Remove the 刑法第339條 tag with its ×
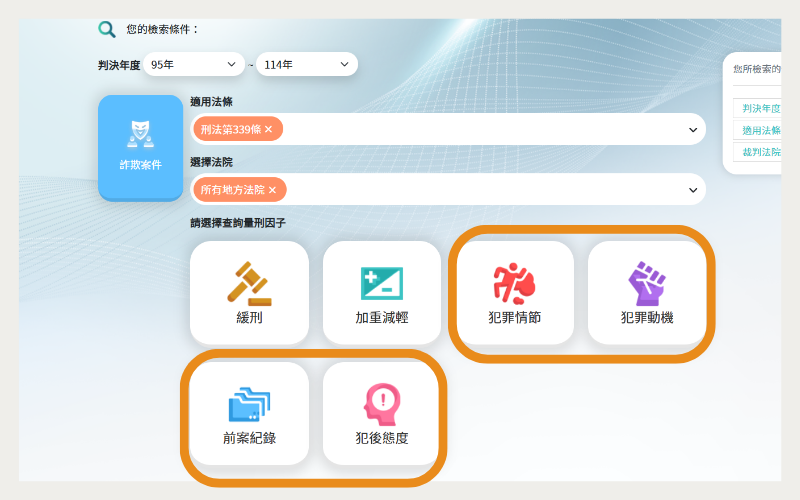800x500 pixels. (268, 130)
